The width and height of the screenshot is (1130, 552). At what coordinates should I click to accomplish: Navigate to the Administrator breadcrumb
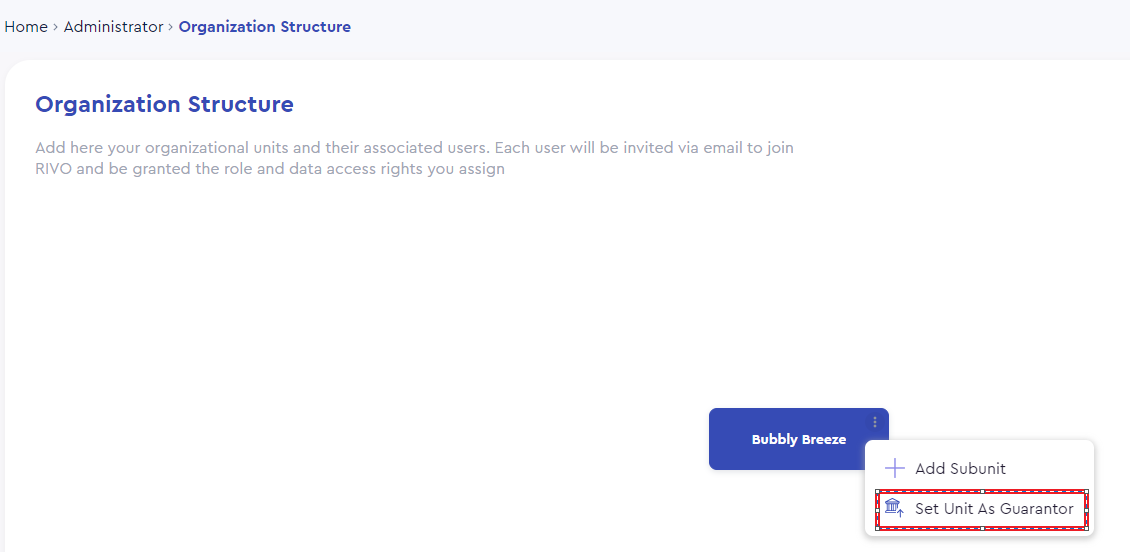(x=113, y=27)
